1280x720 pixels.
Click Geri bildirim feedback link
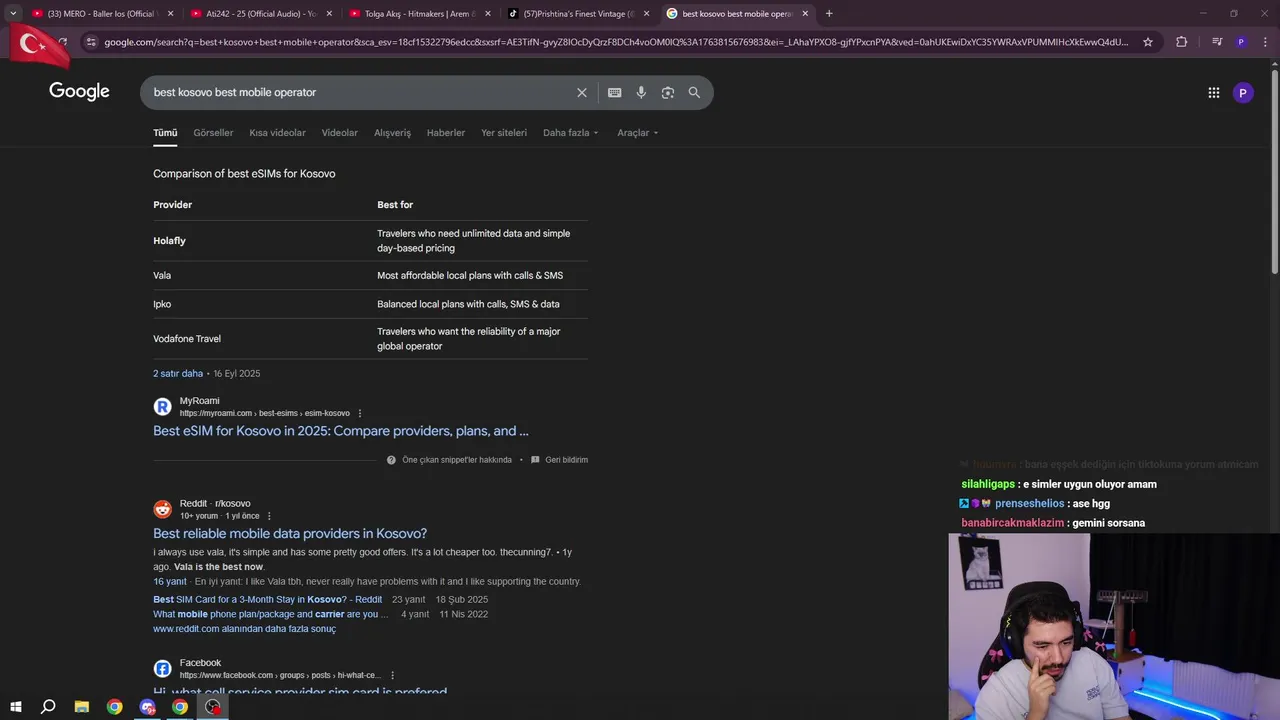(x=560, y=460)
